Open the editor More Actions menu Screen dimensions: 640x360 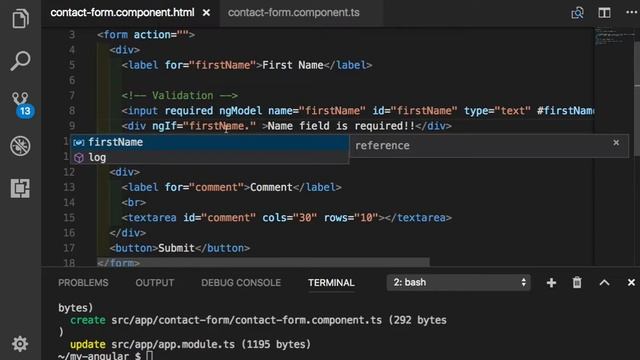(x=631, y=13)
